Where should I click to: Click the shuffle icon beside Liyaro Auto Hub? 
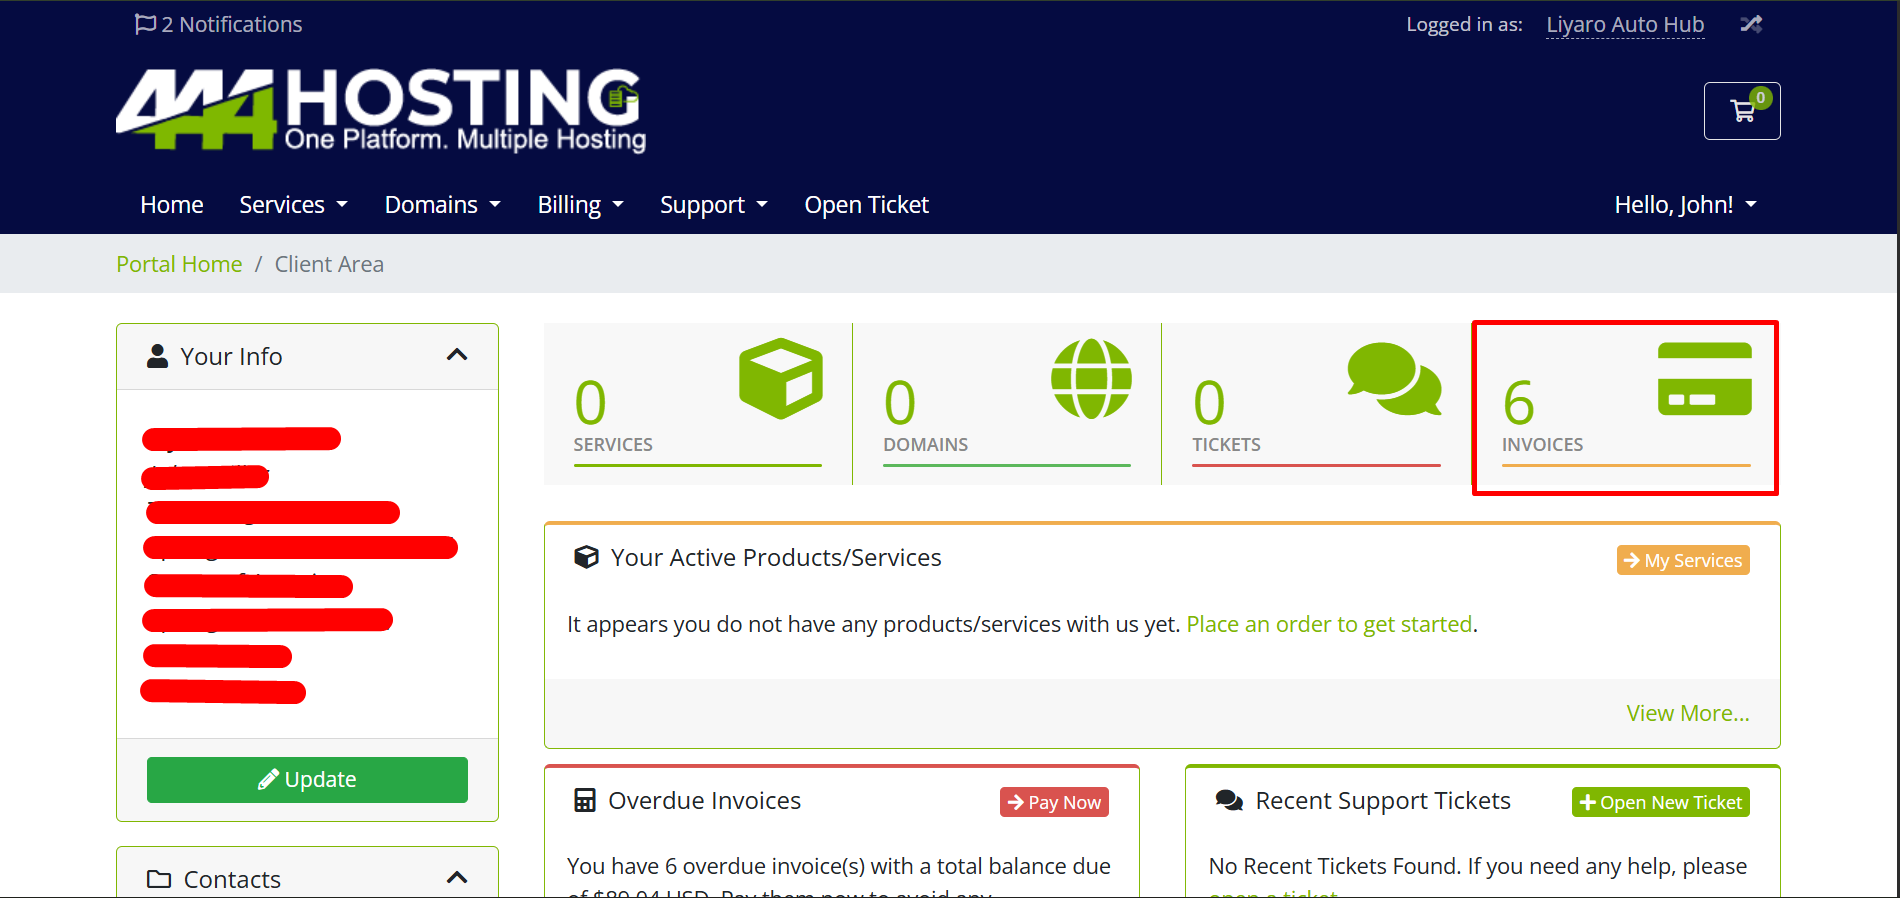pyautogui.click(x=1750, y=24)
